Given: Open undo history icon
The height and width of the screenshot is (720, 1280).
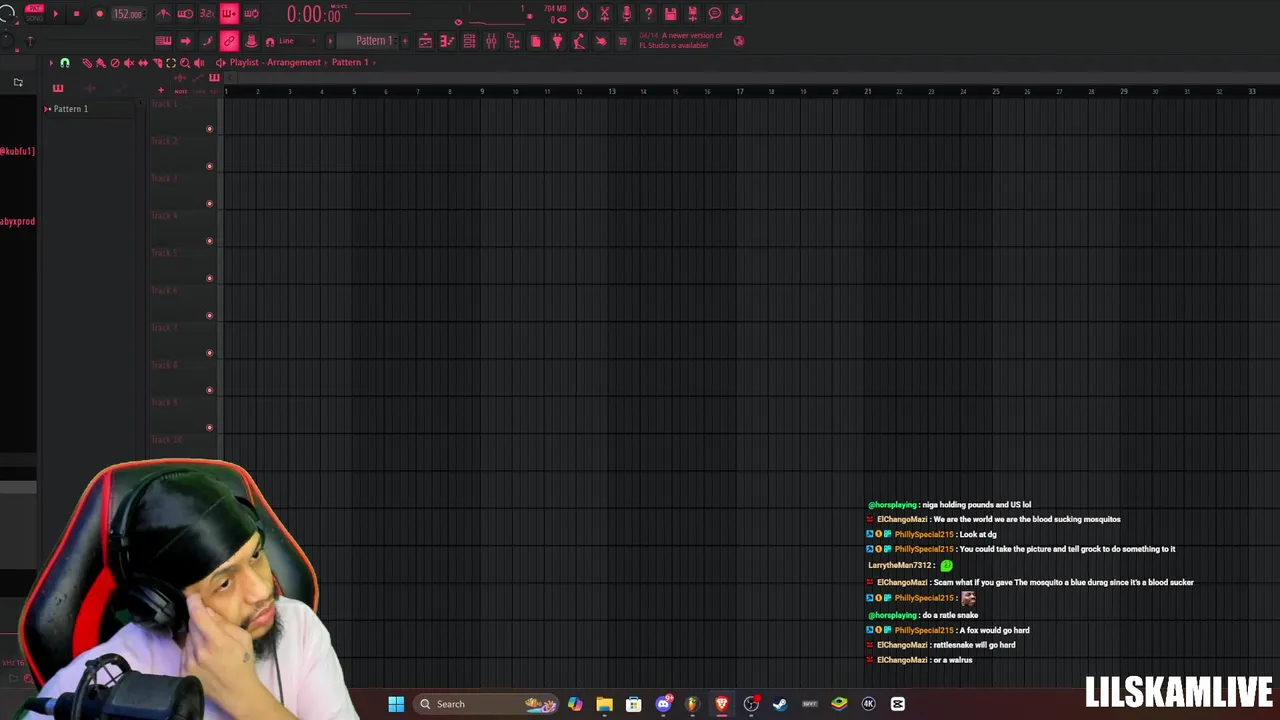Looking at the screenshot, I should point(583,14).
